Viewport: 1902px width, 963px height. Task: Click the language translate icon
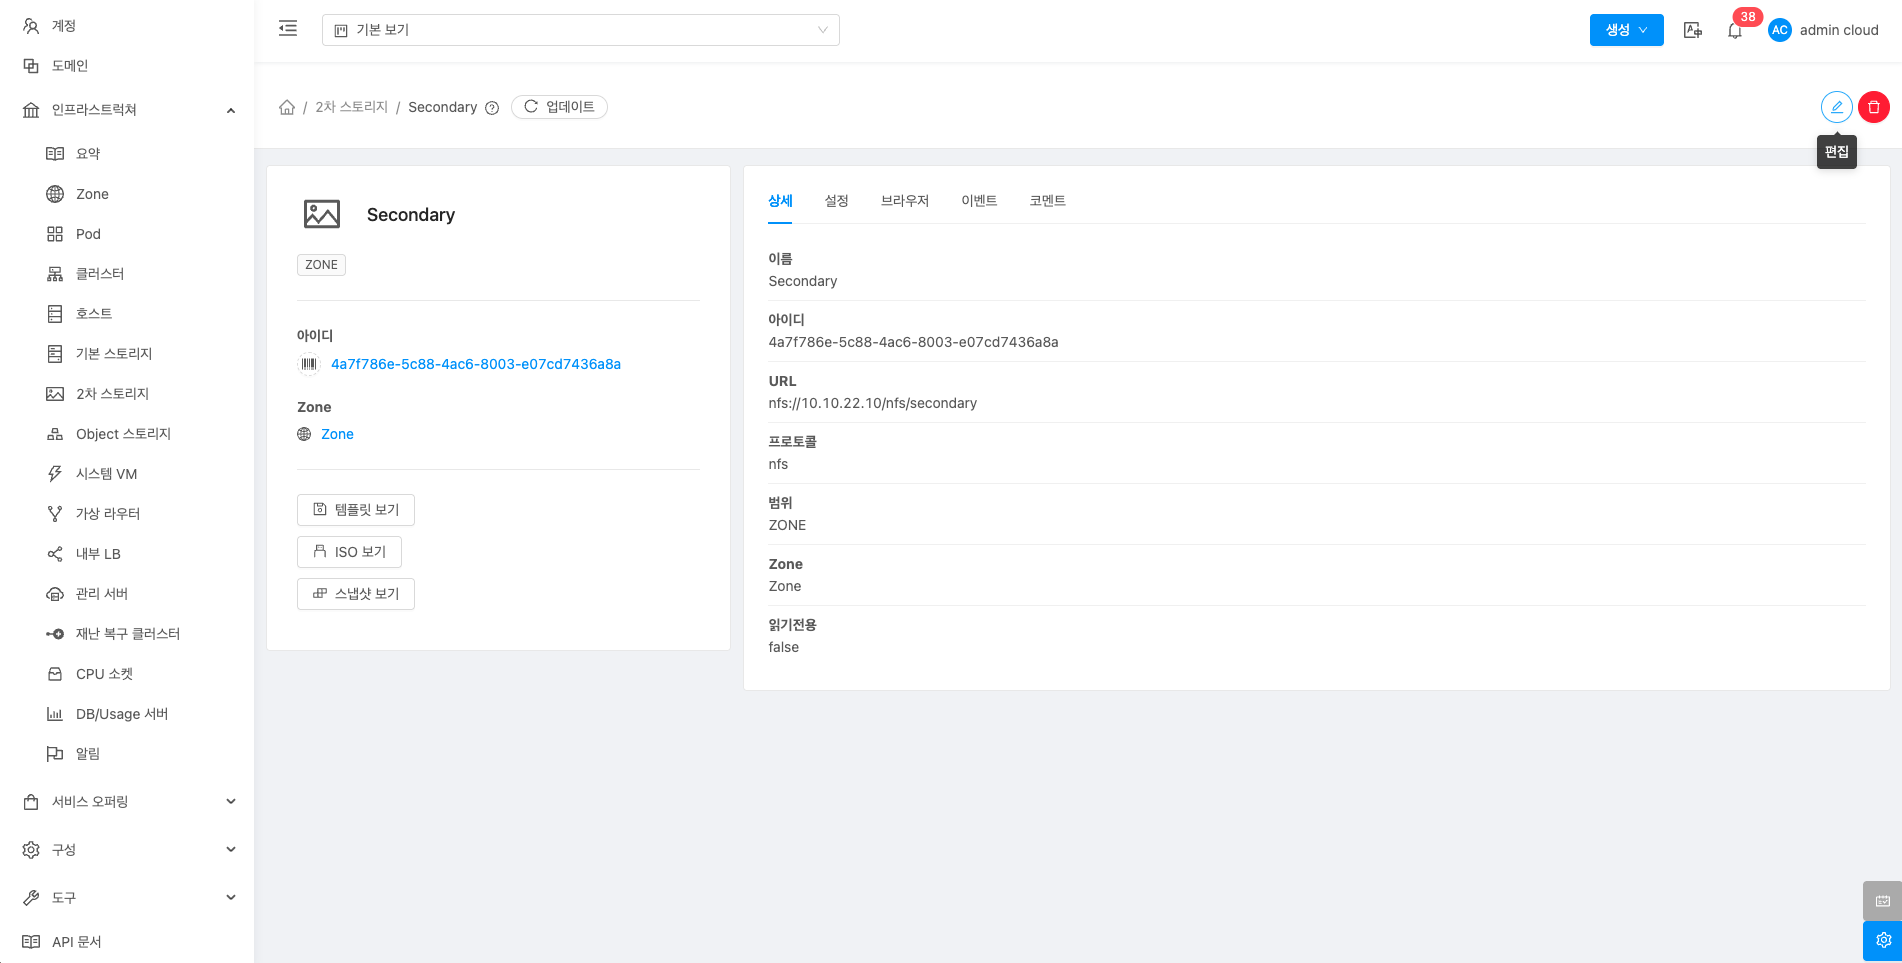coord(1692,30)
